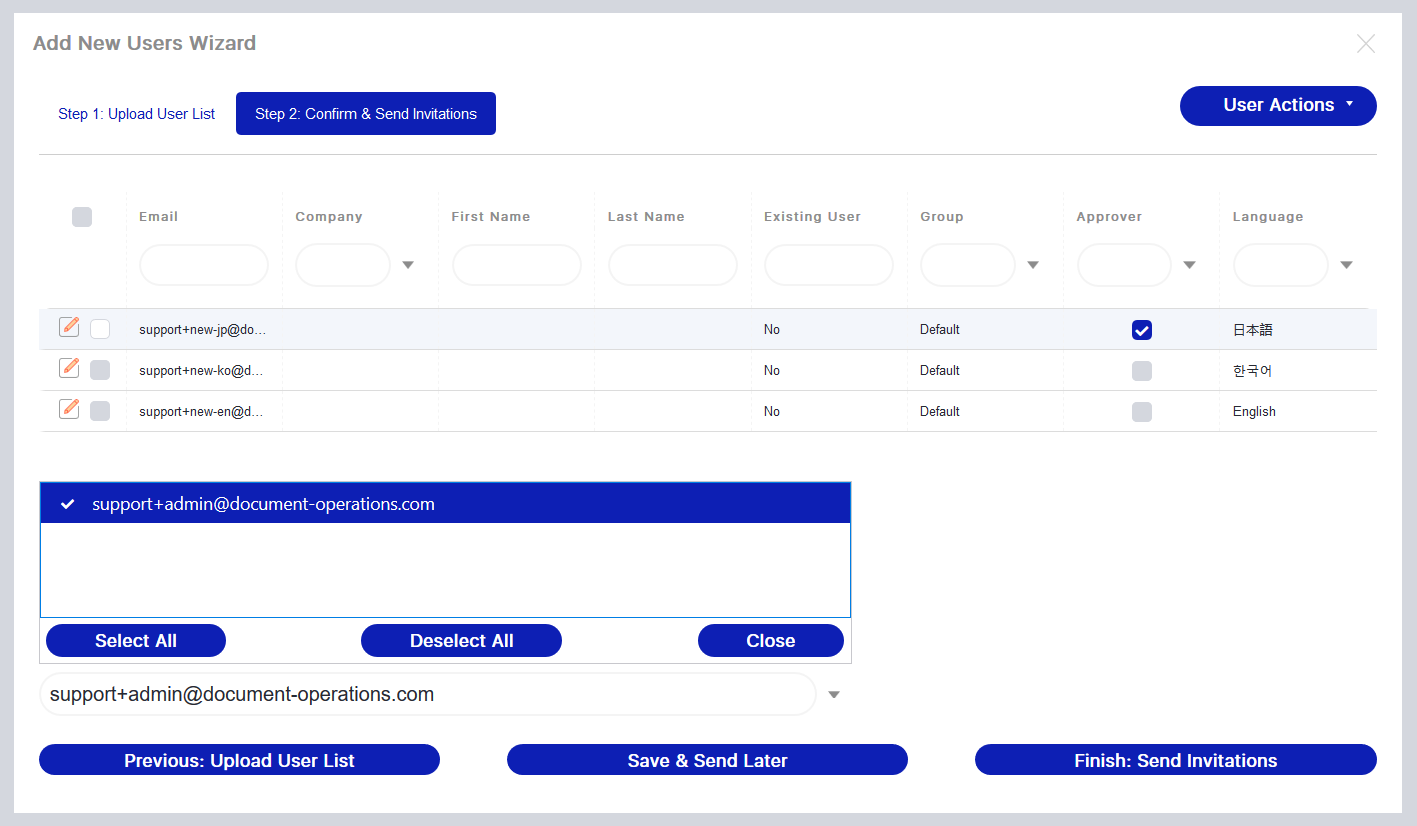Viewport: 1417px width, 826px height.
Task: Deselect support+admin@document-operations.com in the list
Action: [445, 504]
